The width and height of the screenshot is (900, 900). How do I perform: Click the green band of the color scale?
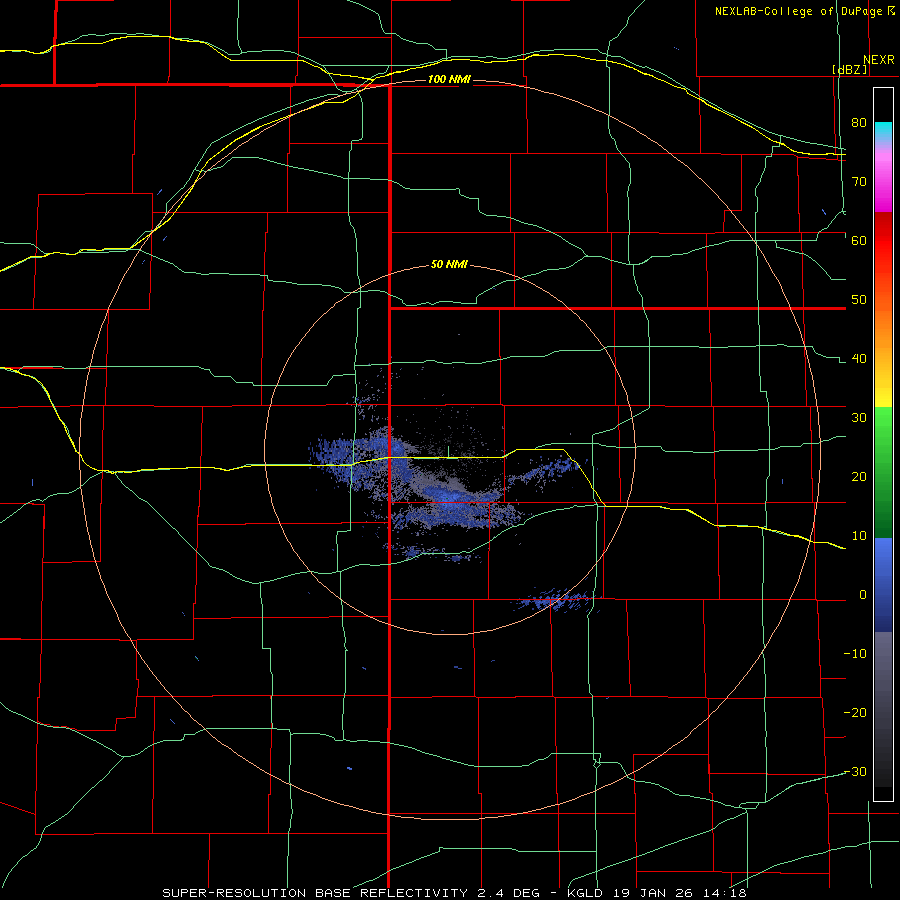click(x=883, y=472)
